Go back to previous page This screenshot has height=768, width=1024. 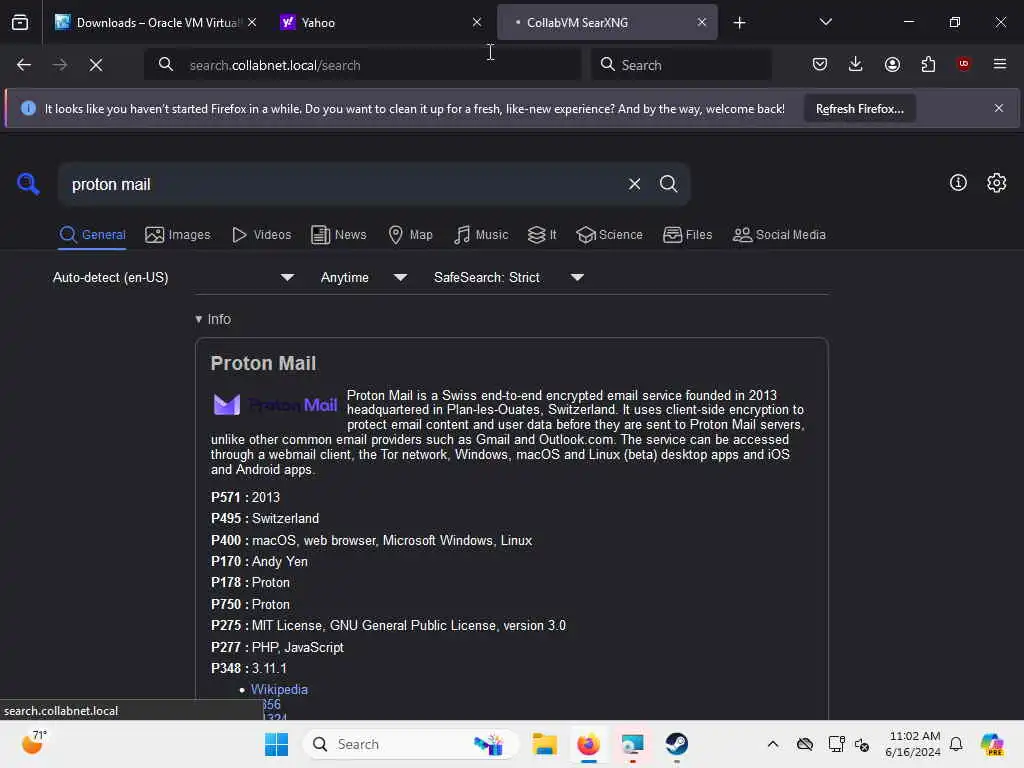[x=24, y=65]
